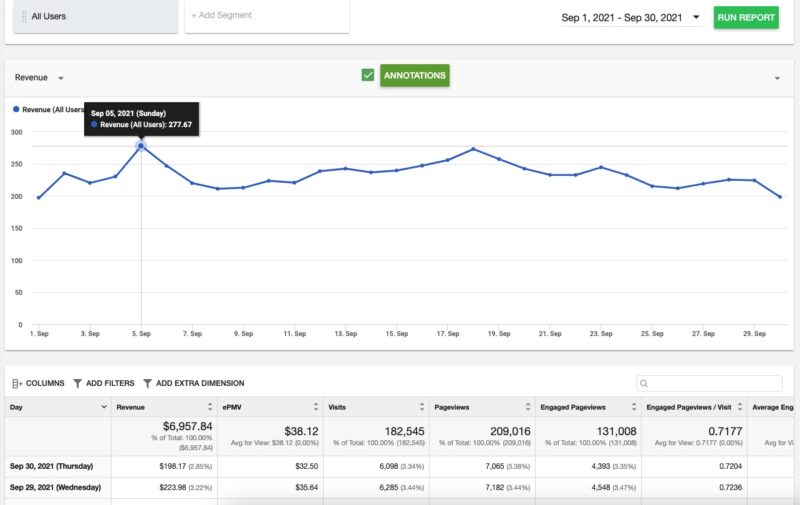Click the Engaged Pageviews column header
The width and height of the screenshot is (800, 505).
[582, 407]
